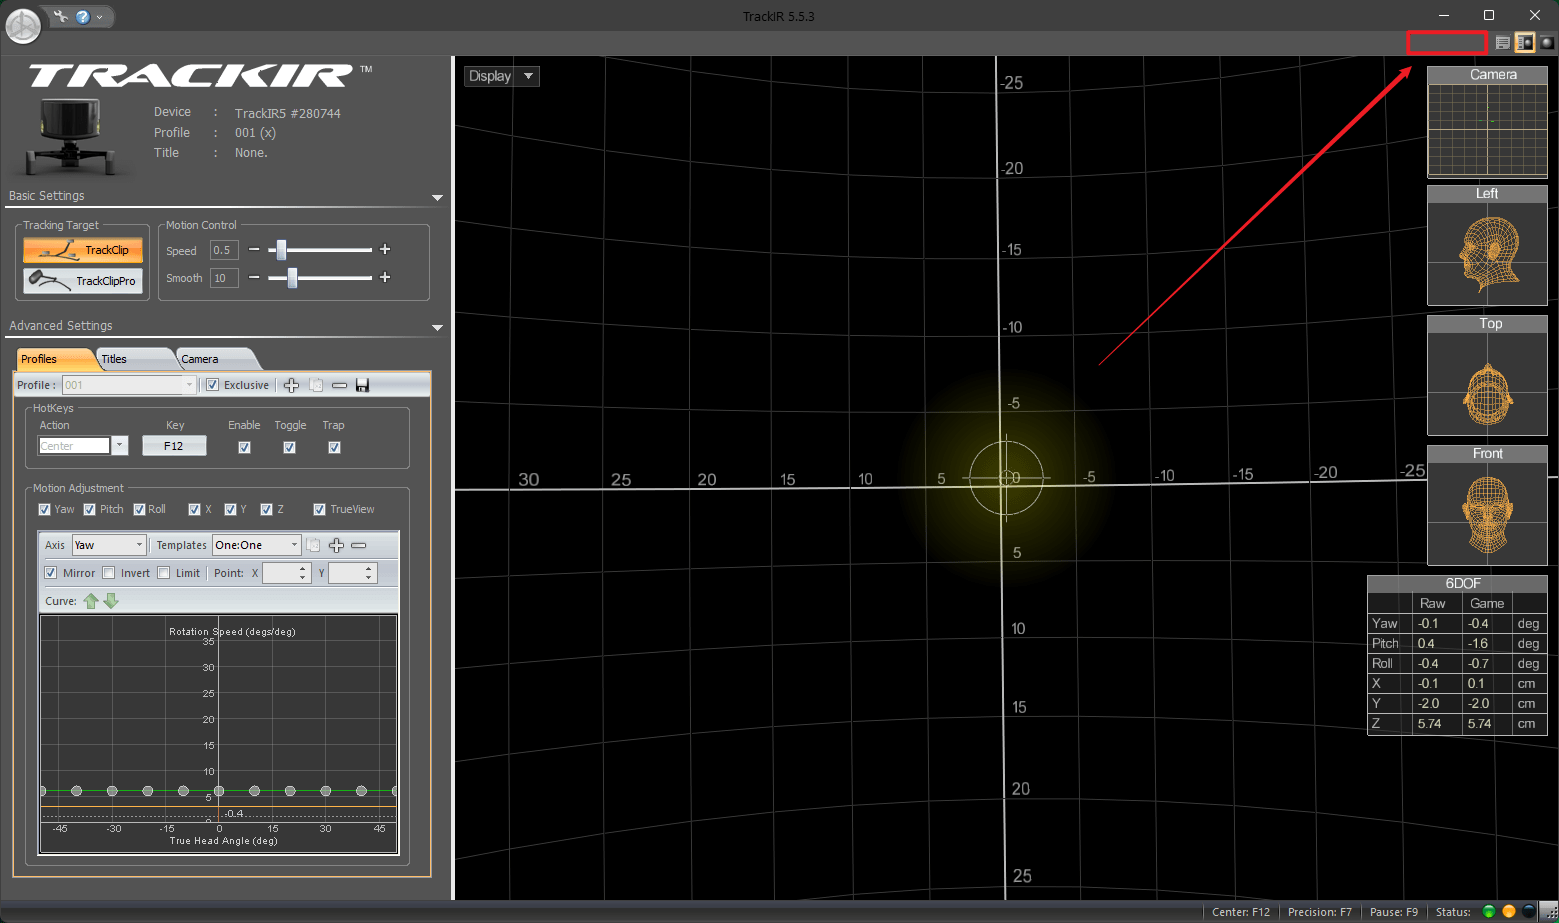Add a curve template with the plus icon

click(336, 545)
